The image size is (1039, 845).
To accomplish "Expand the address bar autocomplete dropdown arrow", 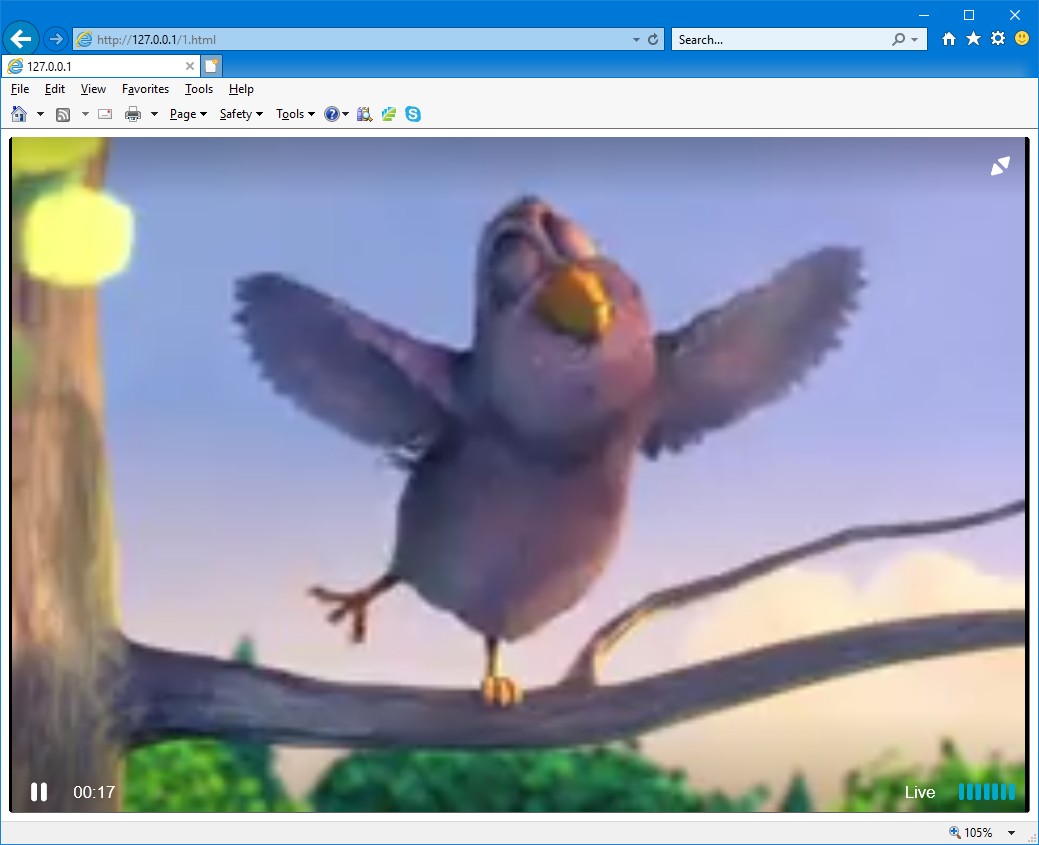I will [636, 40].
